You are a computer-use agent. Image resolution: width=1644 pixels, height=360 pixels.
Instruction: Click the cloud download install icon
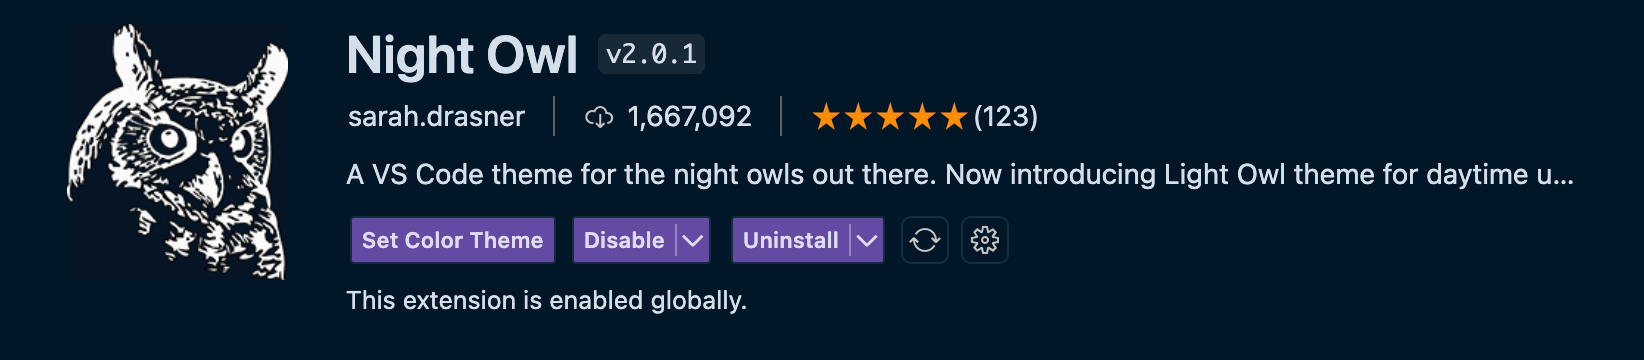[x=598, y=117]
